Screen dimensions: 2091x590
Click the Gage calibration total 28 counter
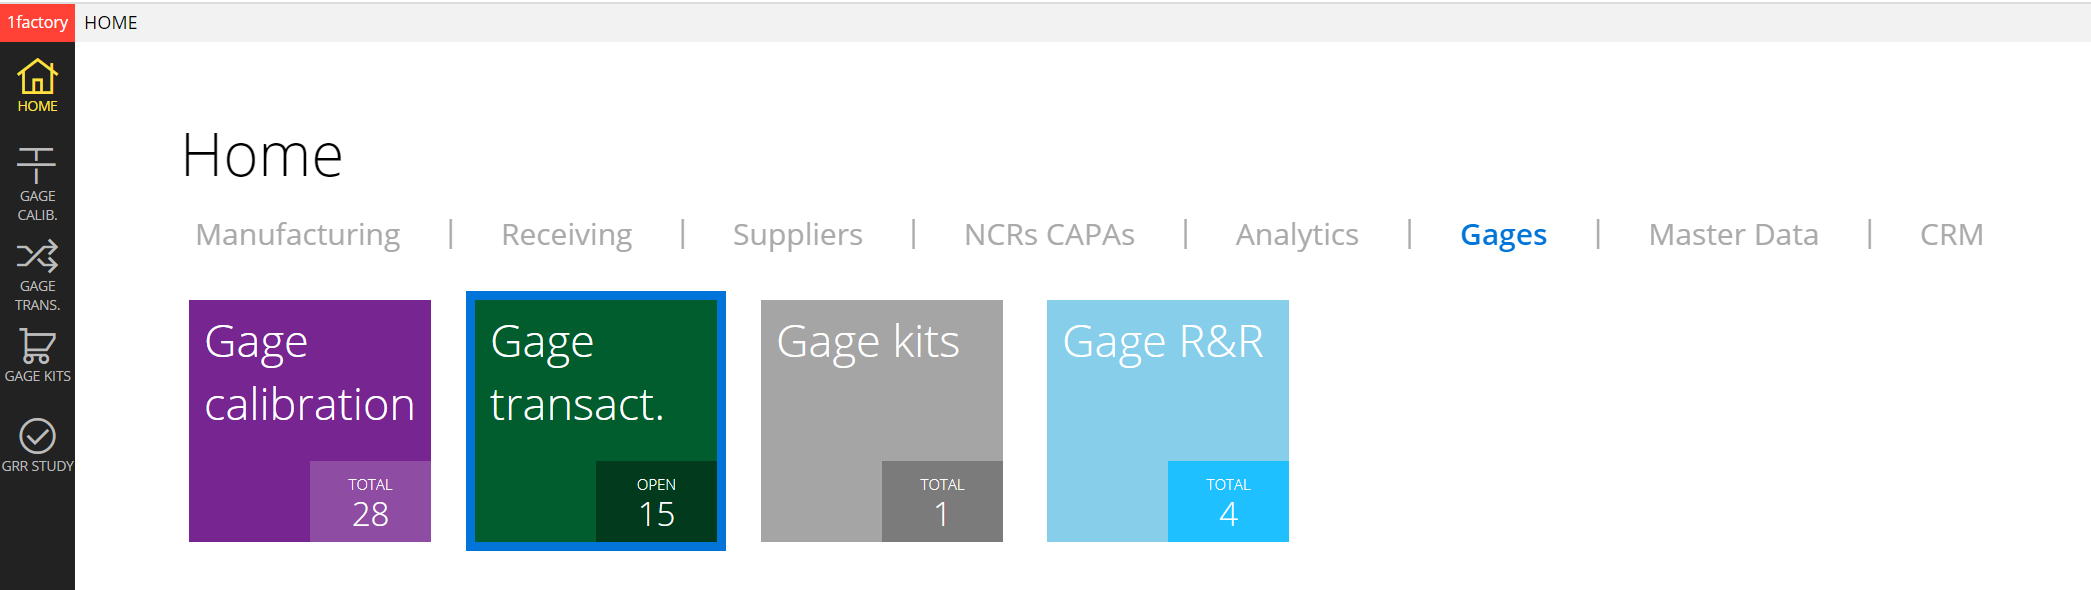coord(370,502)
